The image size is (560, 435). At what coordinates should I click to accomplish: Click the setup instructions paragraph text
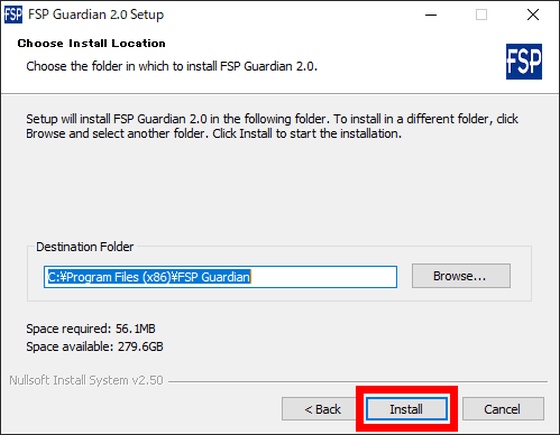(272, 126)
